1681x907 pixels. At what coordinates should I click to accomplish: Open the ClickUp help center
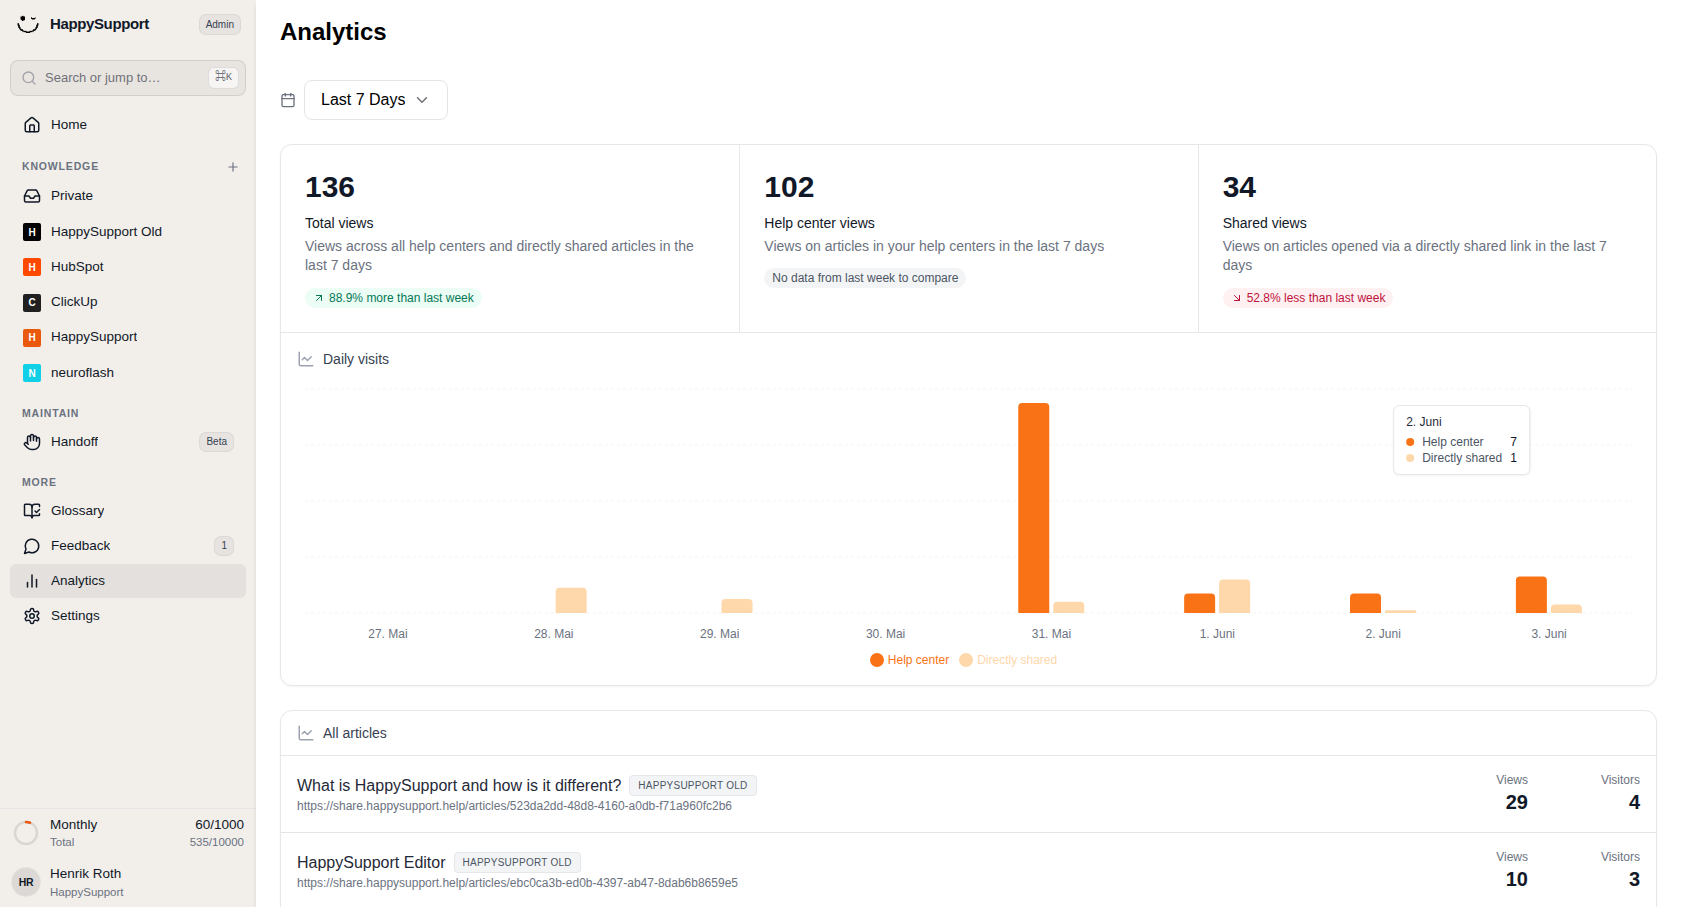128,302
